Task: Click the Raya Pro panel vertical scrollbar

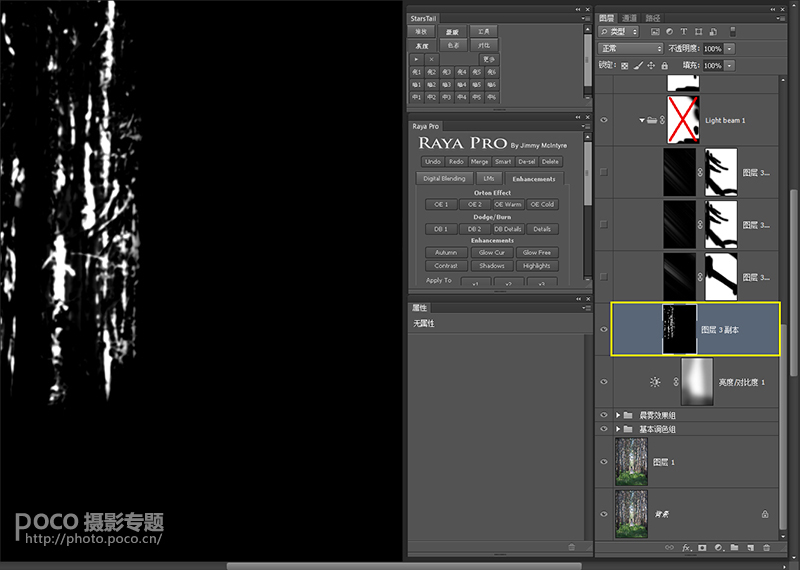Action: pyautogui.click(x=588, y=174)
